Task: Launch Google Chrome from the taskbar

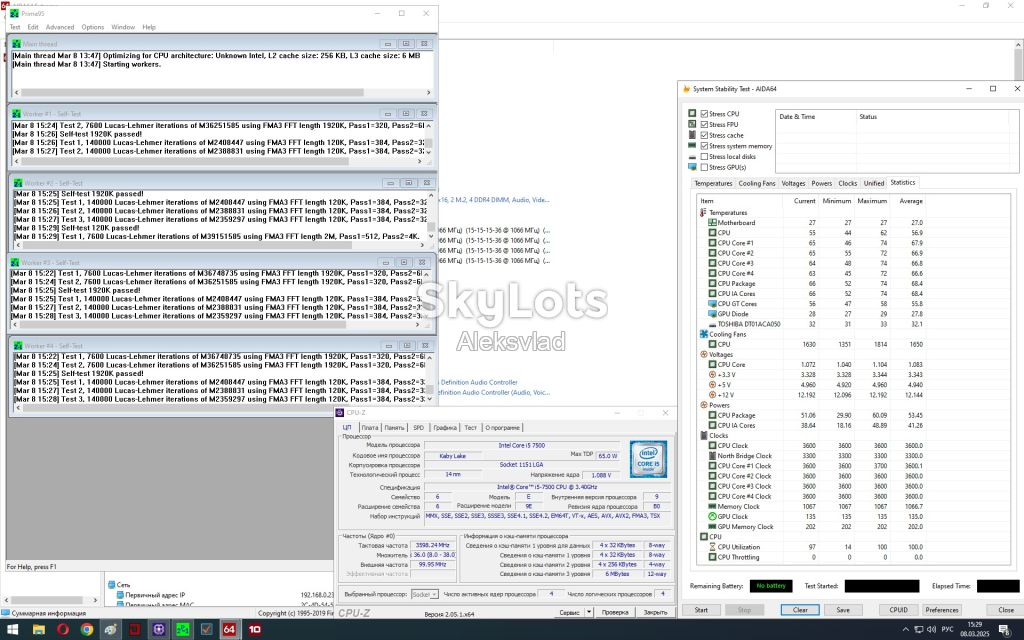Action: coord(87,630)
